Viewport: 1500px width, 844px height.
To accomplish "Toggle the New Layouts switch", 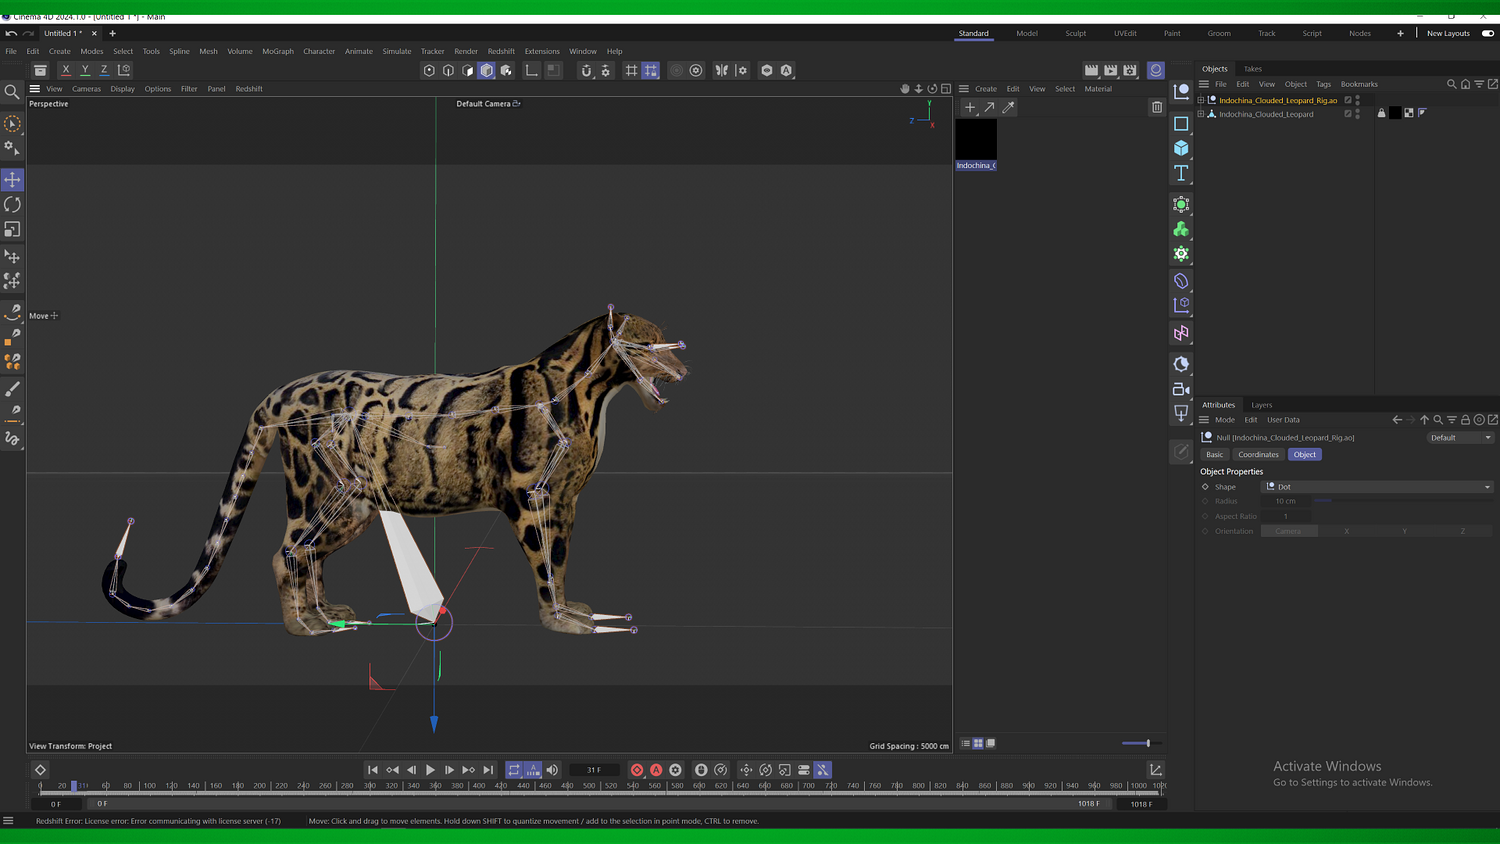I will [x=1487, y=33].
